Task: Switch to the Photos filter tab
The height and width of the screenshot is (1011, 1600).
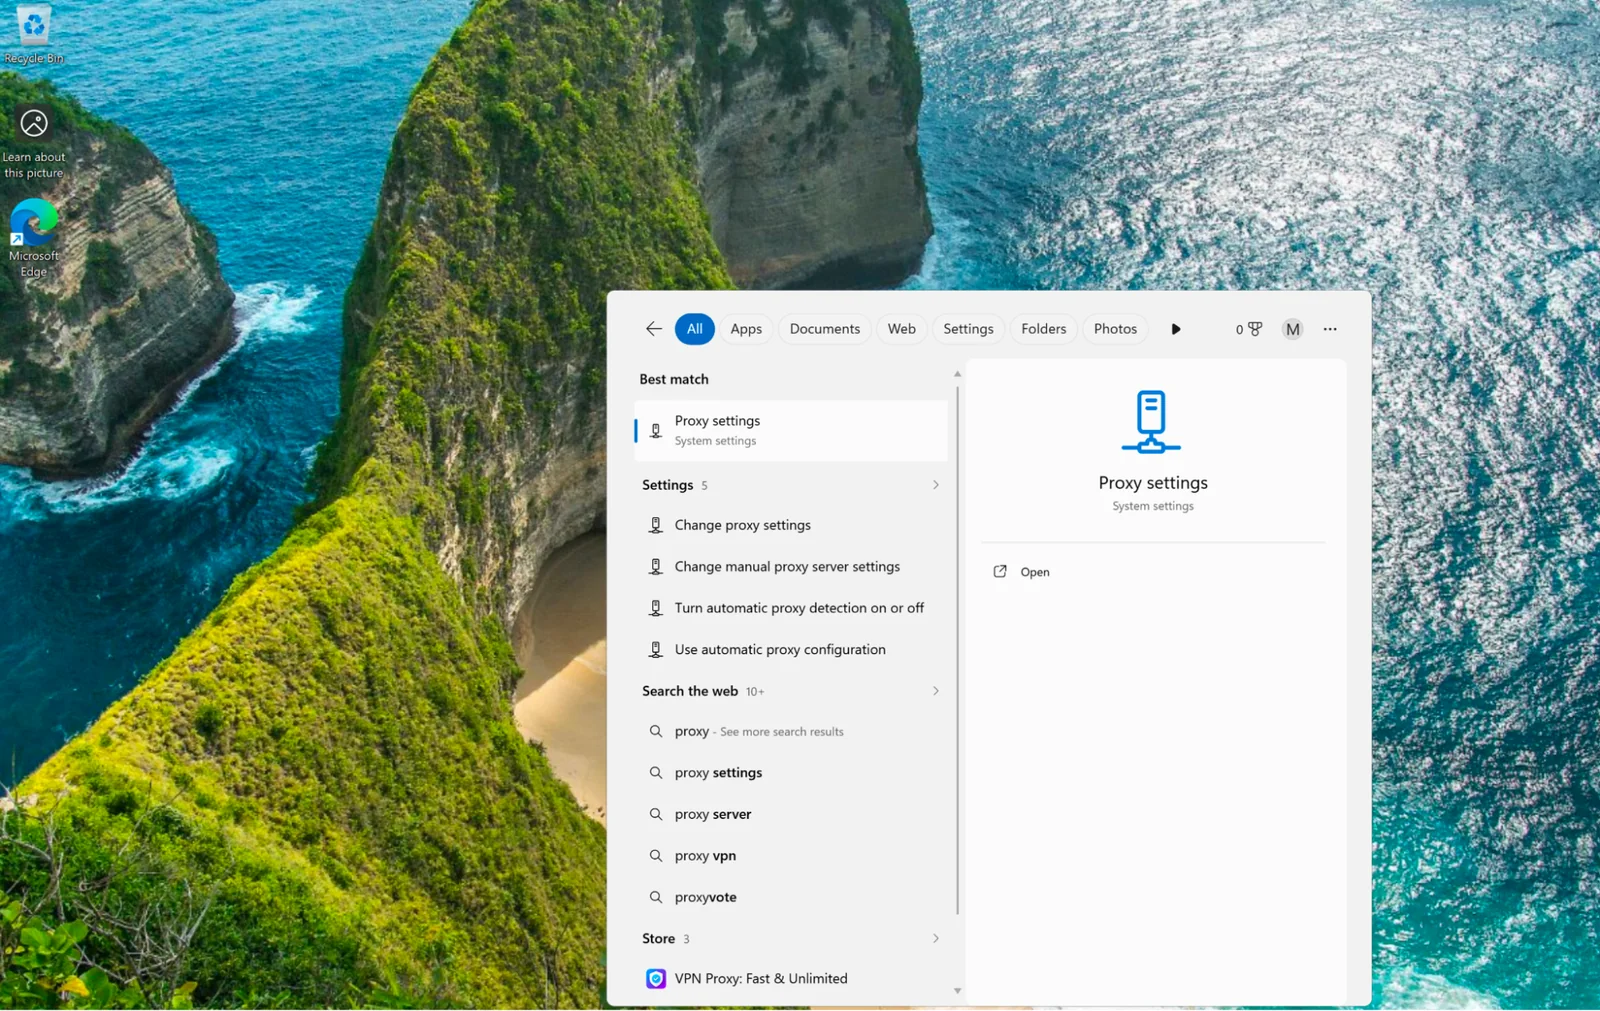Action: [x=1116, y=329]
